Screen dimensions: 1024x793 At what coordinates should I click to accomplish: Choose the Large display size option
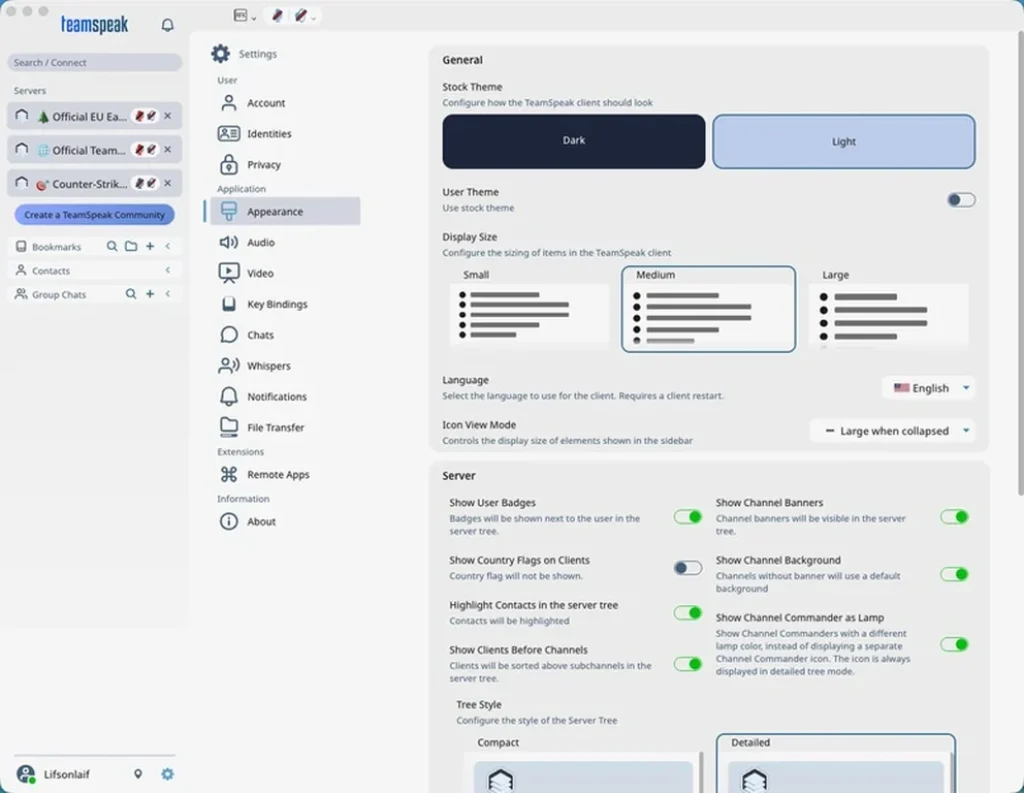(x=889, y=308)
